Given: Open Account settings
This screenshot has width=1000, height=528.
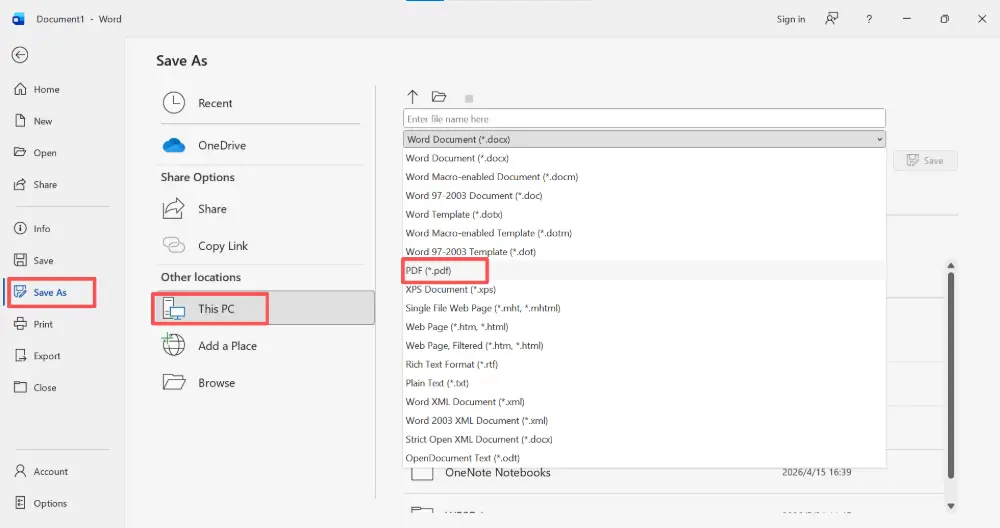Looking at the screenshot, I should pos(41,471).
